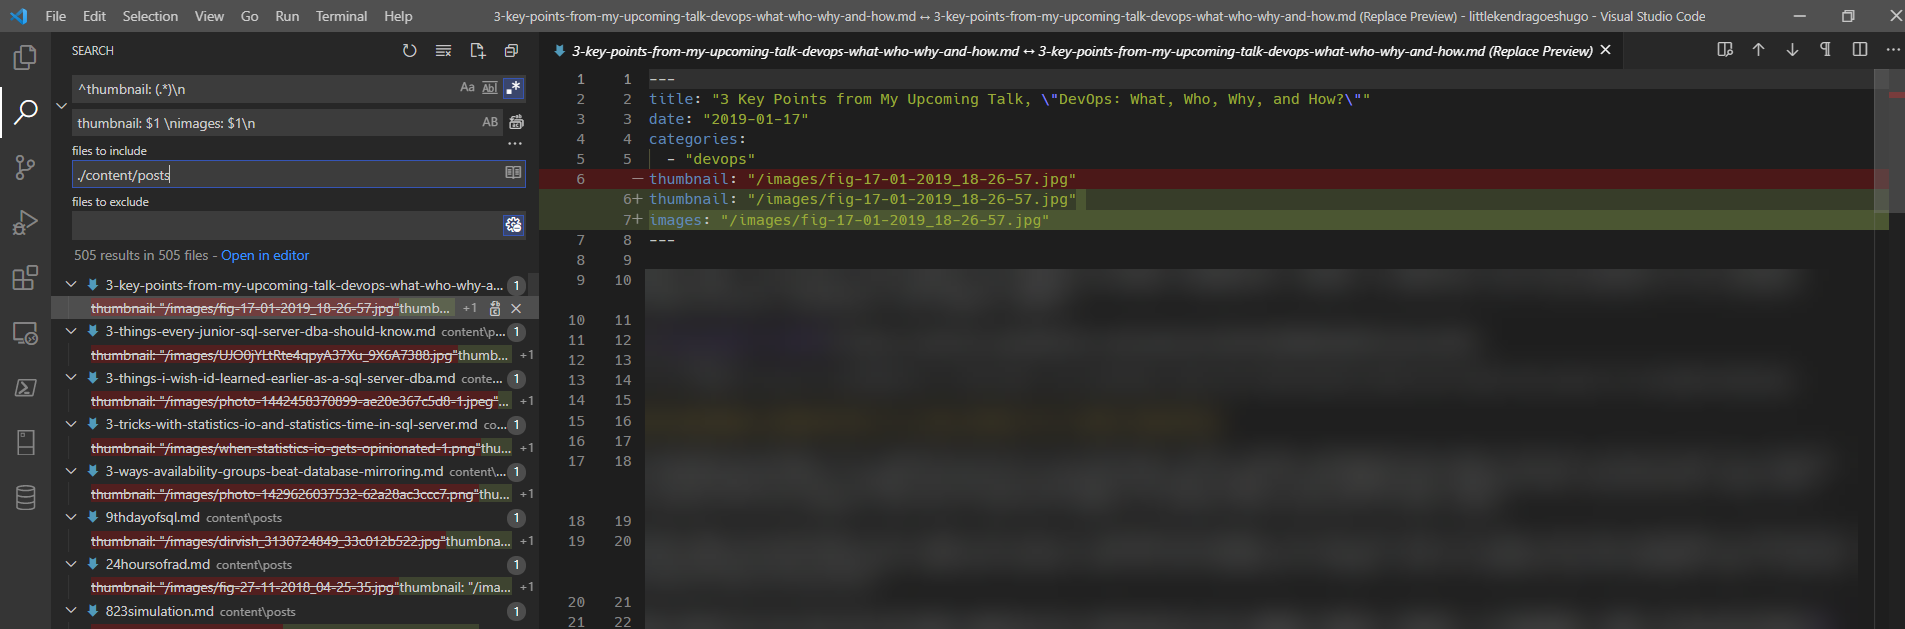This screenshot has width=1905, height=629.
Task: Toggle Match Case in search box
Action: pyautogui.click(x=467, y=88)
